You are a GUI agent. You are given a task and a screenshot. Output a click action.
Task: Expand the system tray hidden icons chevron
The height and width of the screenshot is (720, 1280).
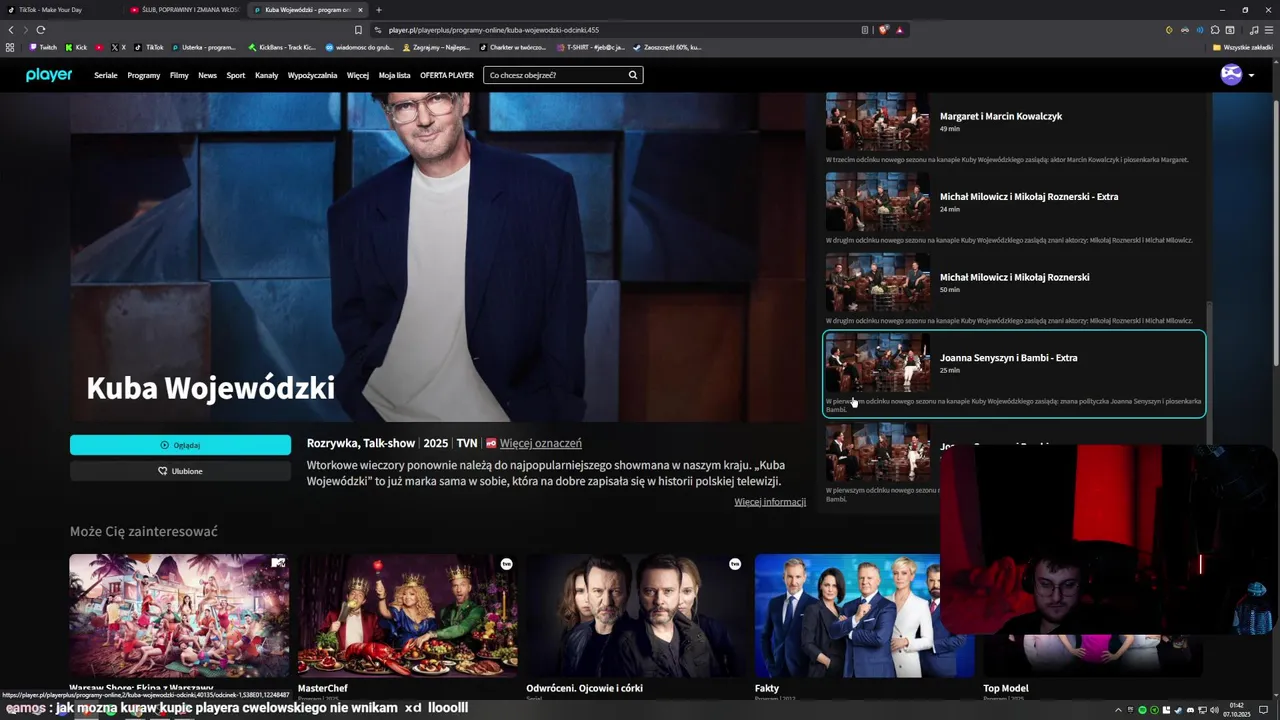(1118, 710)
